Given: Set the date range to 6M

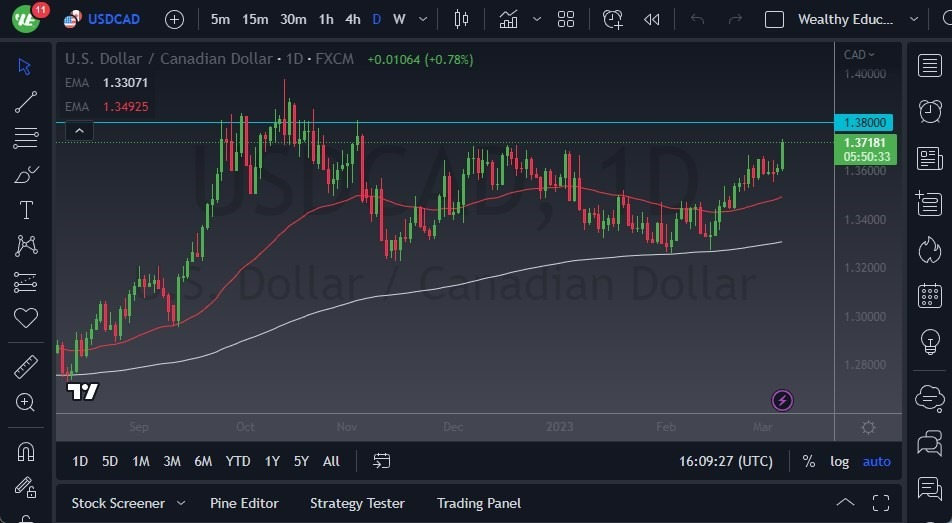Looking at the screenshot, I should 203,462.
